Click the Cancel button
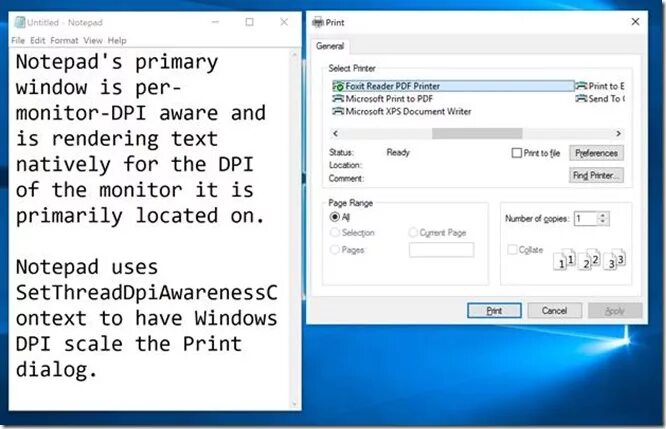666x429 pixels. tap(554, 310)
